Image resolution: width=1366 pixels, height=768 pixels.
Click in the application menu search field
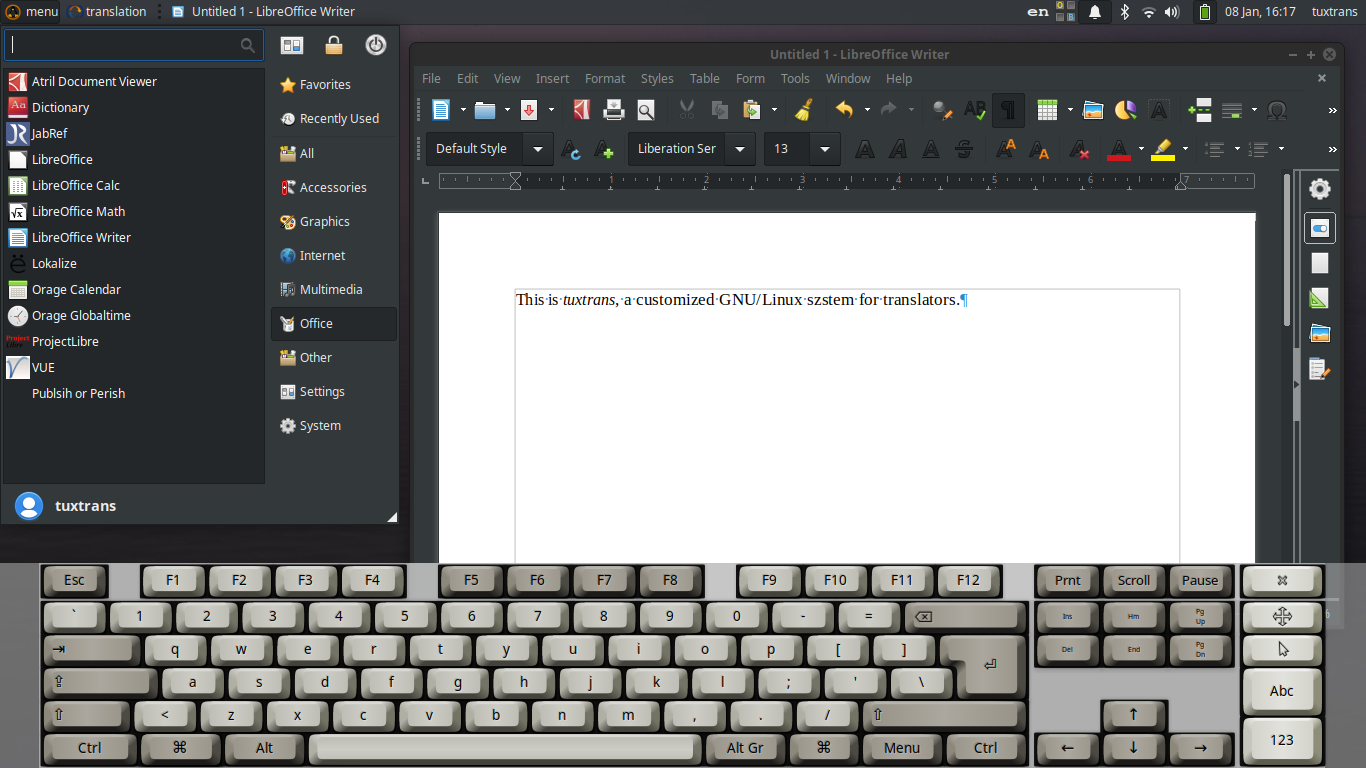134,45
